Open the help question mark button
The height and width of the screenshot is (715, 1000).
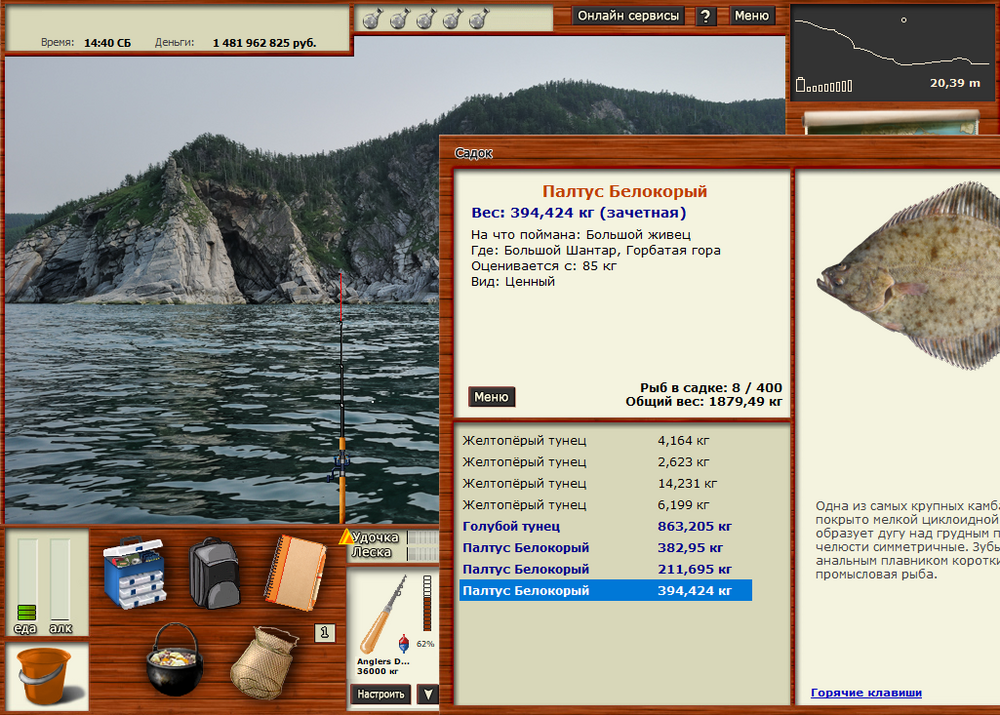click(x=705, y=16)
